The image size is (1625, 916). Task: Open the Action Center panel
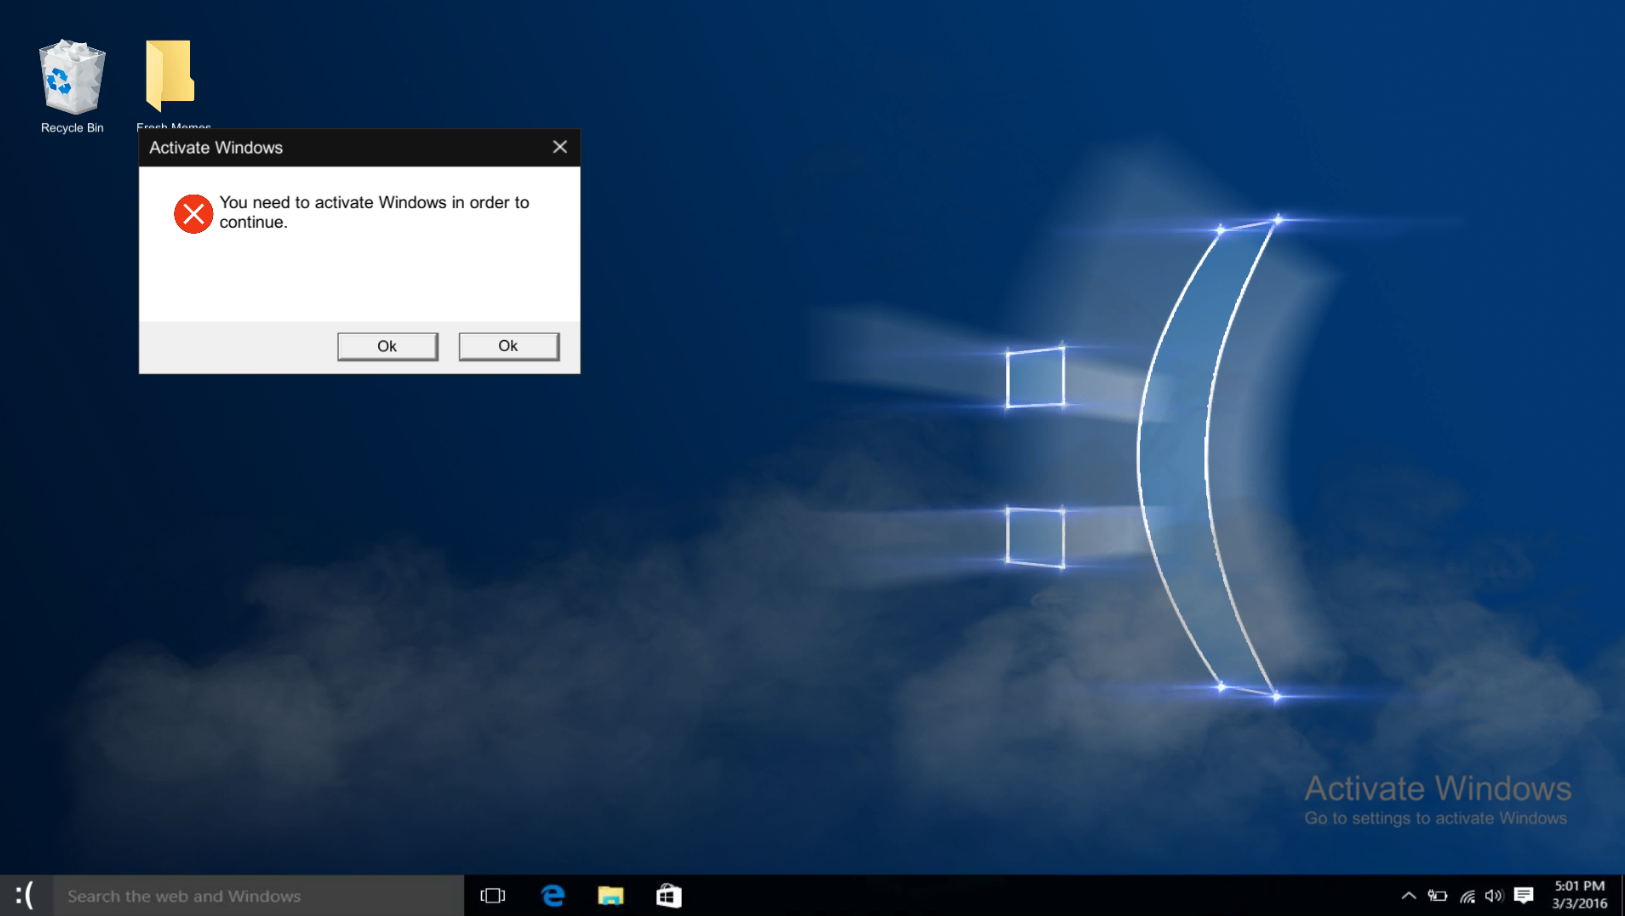tap(1524, 895)
